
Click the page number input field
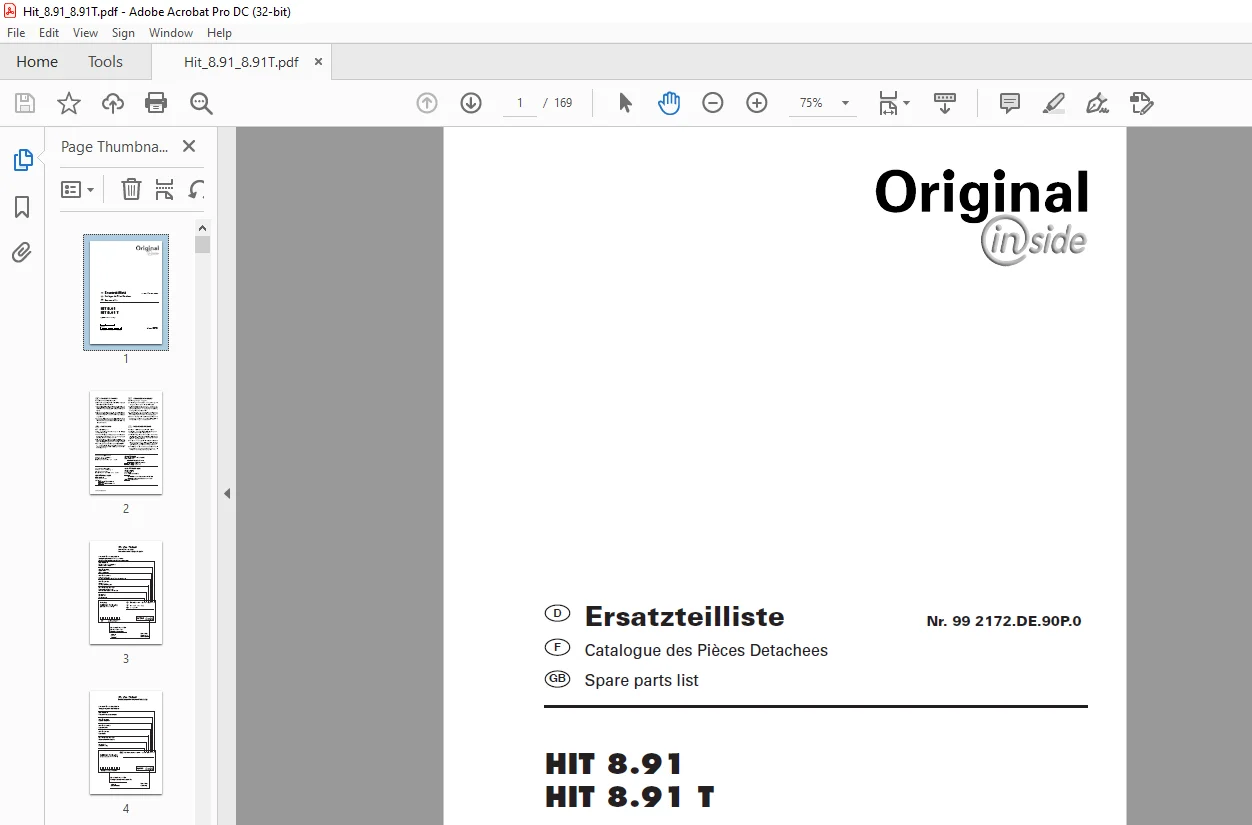[520, 103]
